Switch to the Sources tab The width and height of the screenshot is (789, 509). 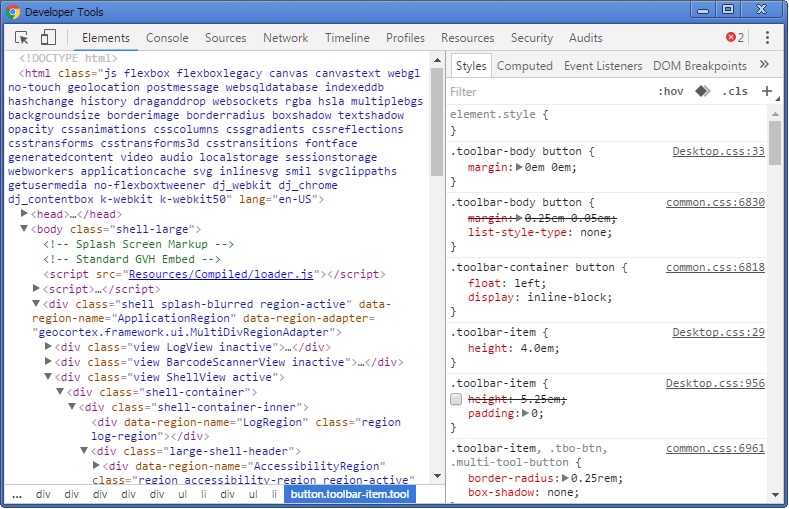pyautogui.click(x=225, y=38)
